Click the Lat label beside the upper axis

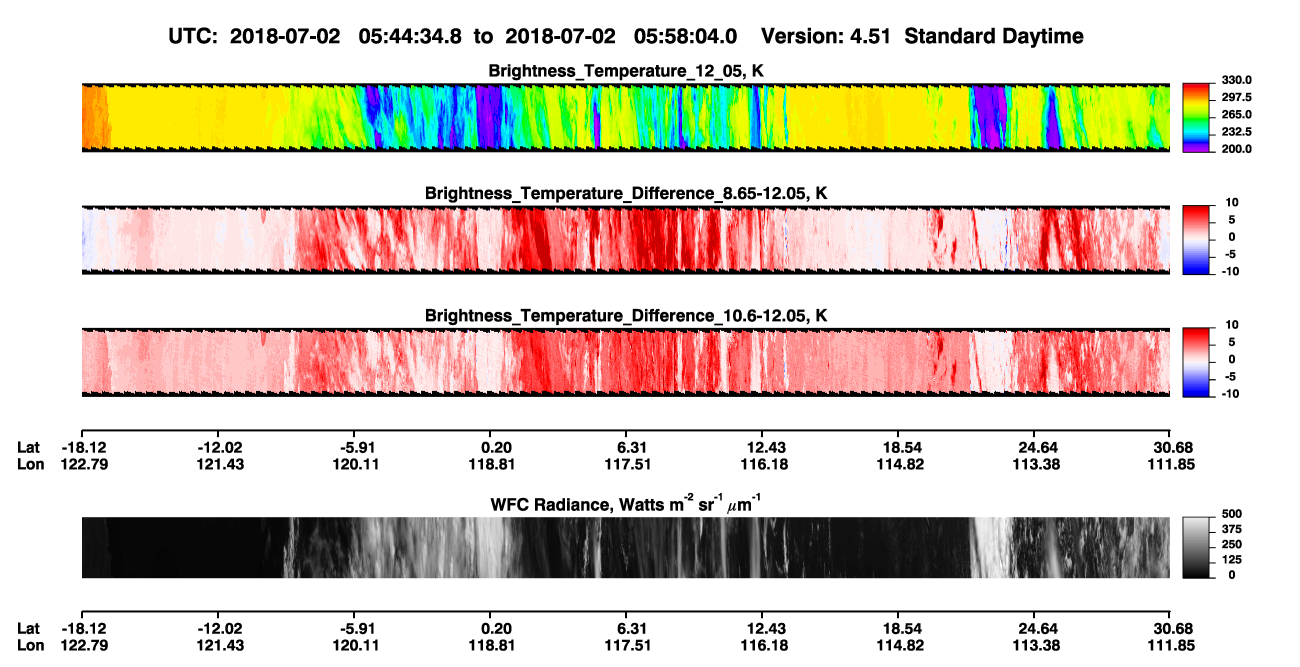pos(29,447)
